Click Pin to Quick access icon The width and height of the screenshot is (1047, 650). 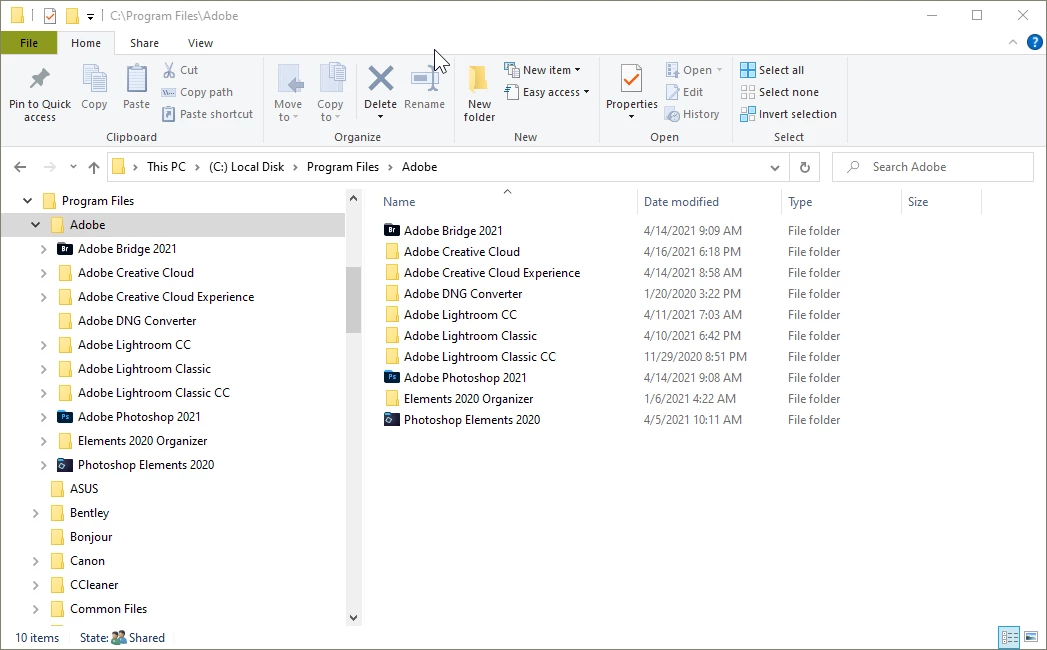[x=39, y=79]
